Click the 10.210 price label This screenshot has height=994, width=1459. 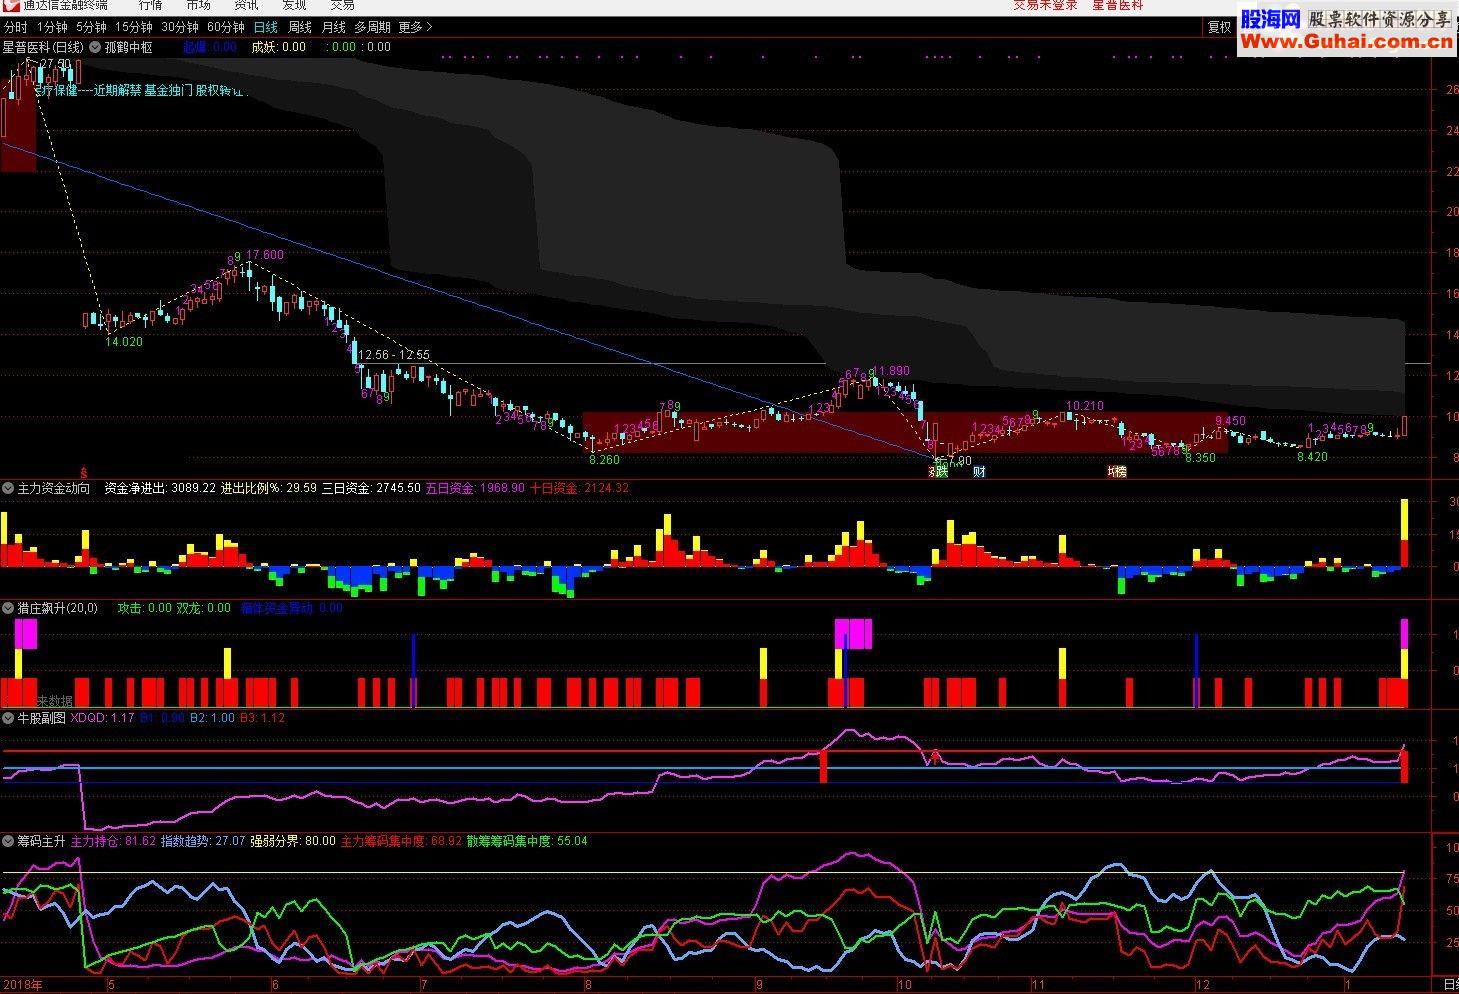point(1086,405)
